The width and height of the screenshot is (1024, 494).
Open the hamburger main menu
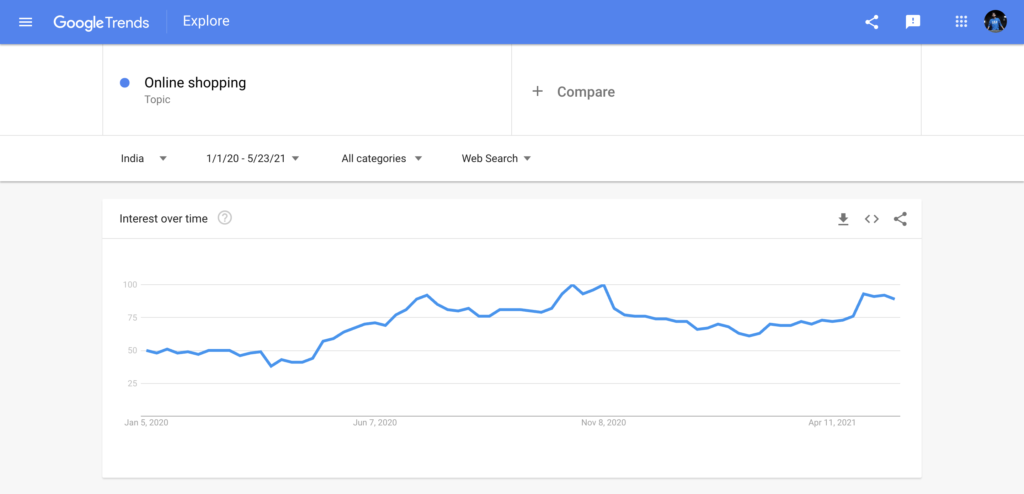pos(25,22)
